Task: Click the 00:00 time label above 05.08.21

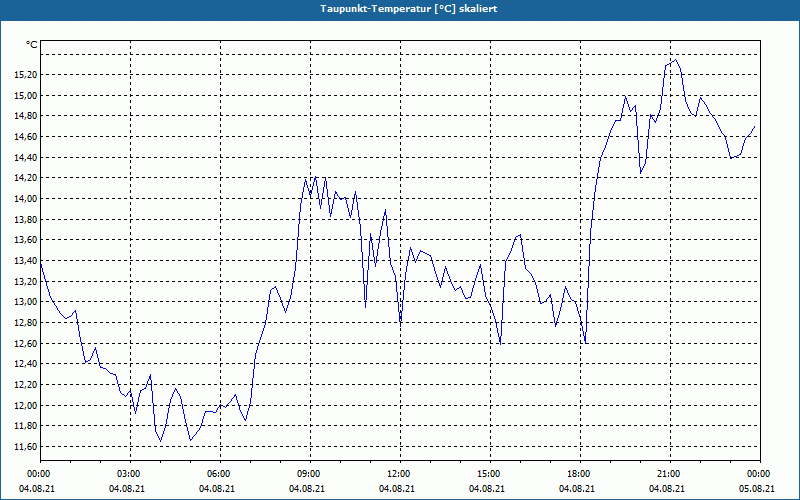Action: 757,474
